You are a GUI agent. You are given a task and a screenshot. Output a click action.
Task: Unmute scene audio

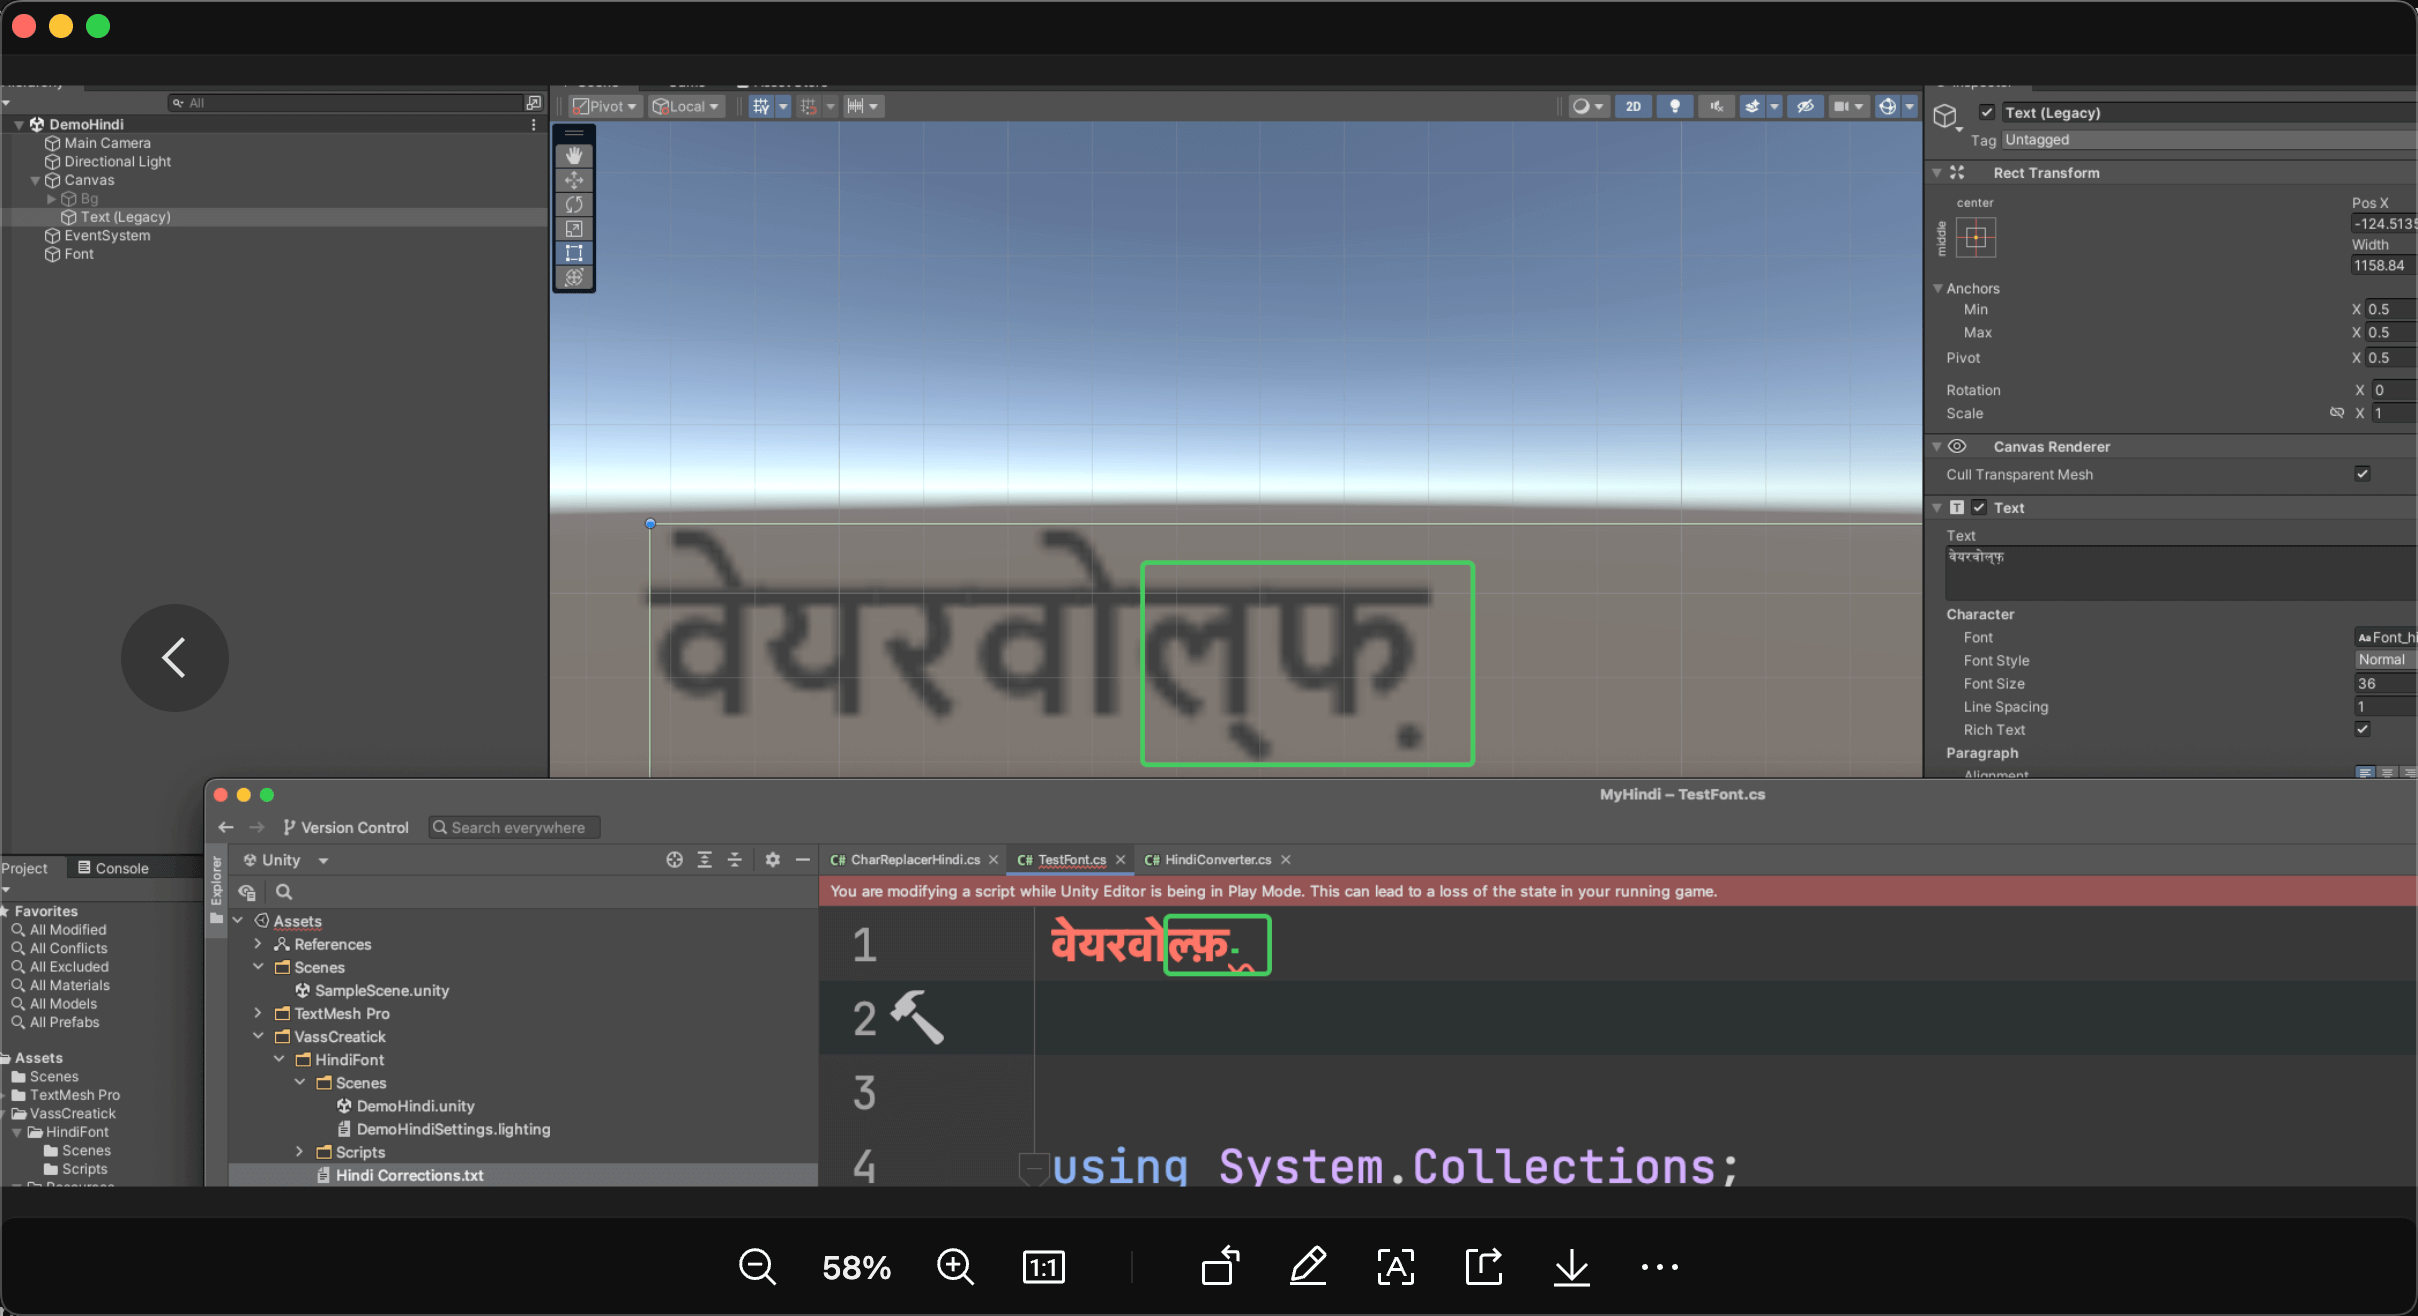click(x=1716, y=105)
